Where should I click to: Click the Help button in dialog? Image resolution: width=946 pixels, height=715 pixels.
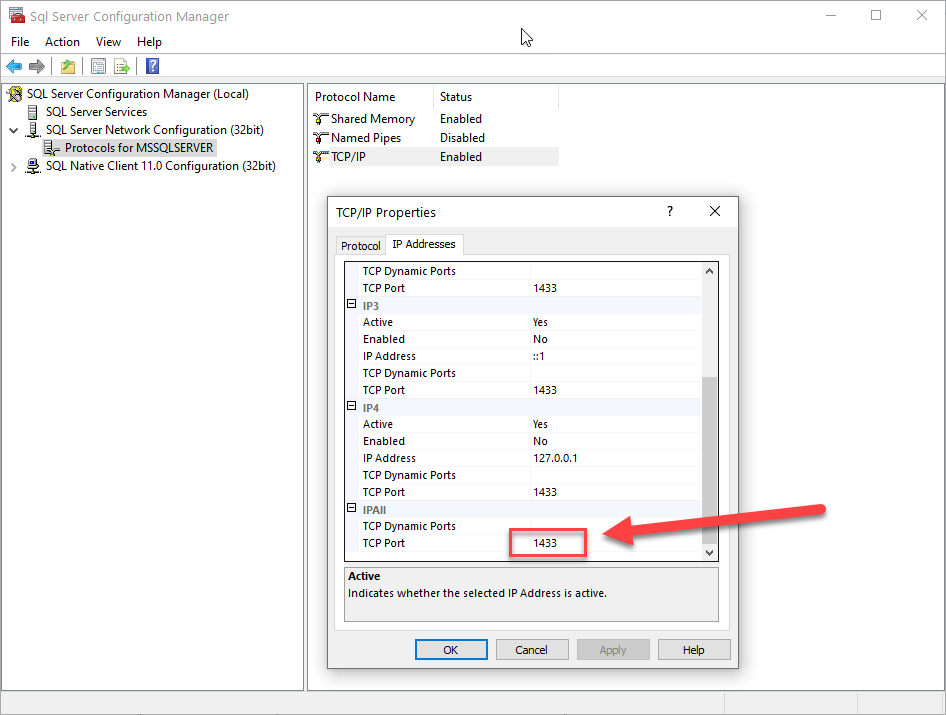pos(694,650)
